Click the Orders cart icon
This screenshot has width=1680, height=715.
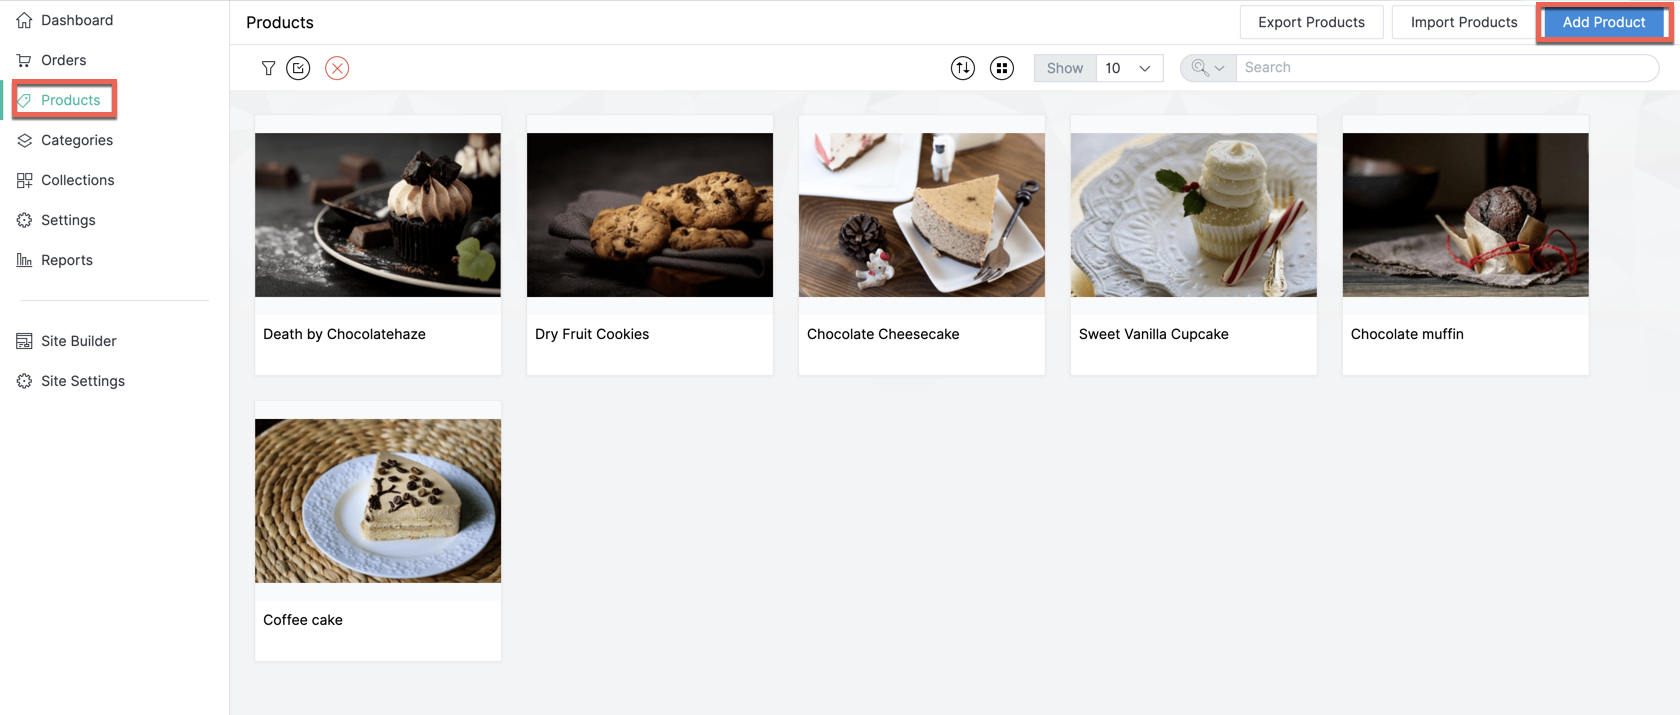(24, 60)
